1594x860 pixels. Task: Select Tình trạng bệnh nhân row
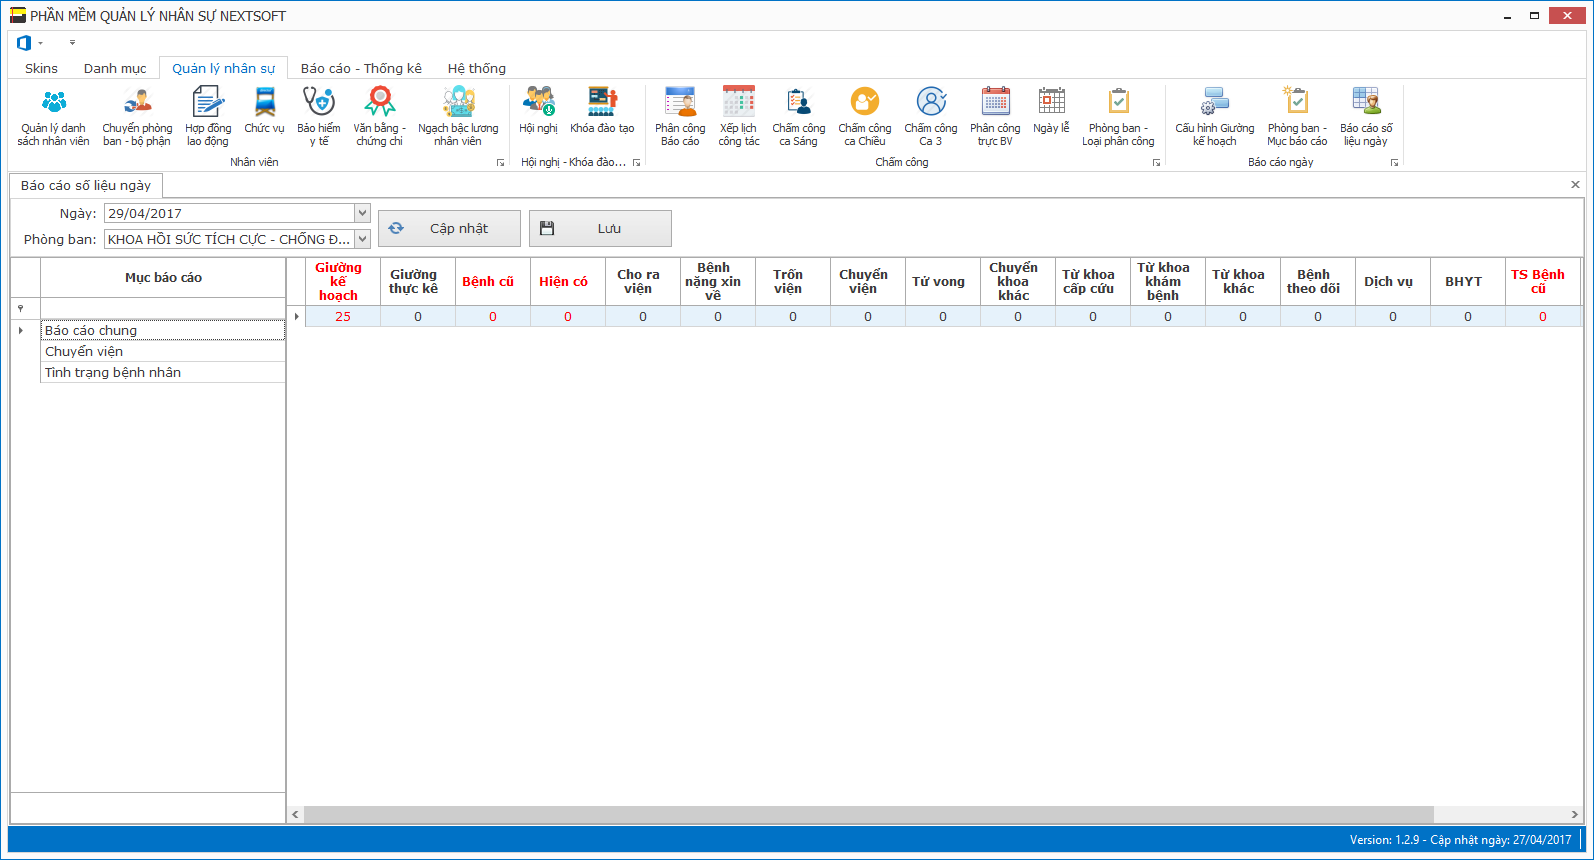tap(163, 372)
